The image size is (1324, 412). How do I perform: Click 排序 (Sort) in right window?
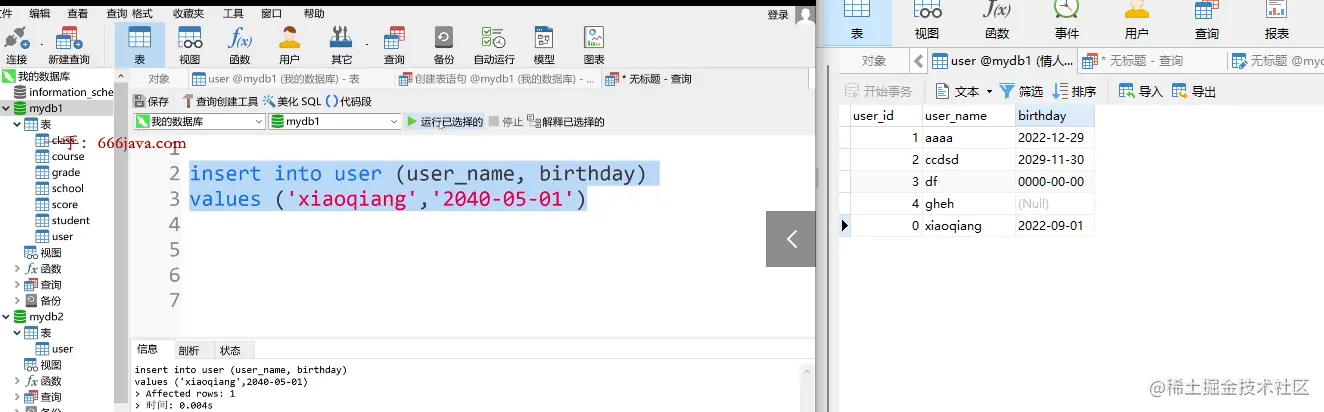(x=1074, y=91)
